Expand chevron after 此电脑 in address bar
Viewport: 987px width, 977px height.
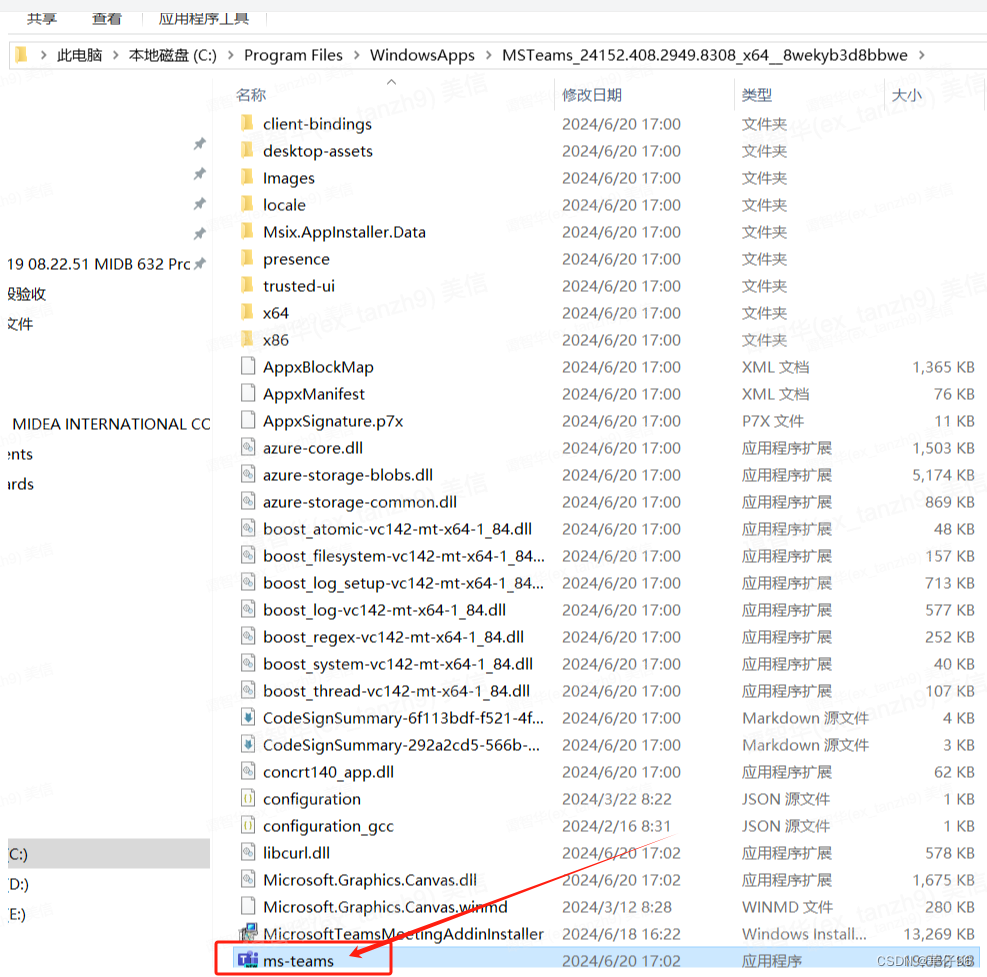tap(116, 55)
